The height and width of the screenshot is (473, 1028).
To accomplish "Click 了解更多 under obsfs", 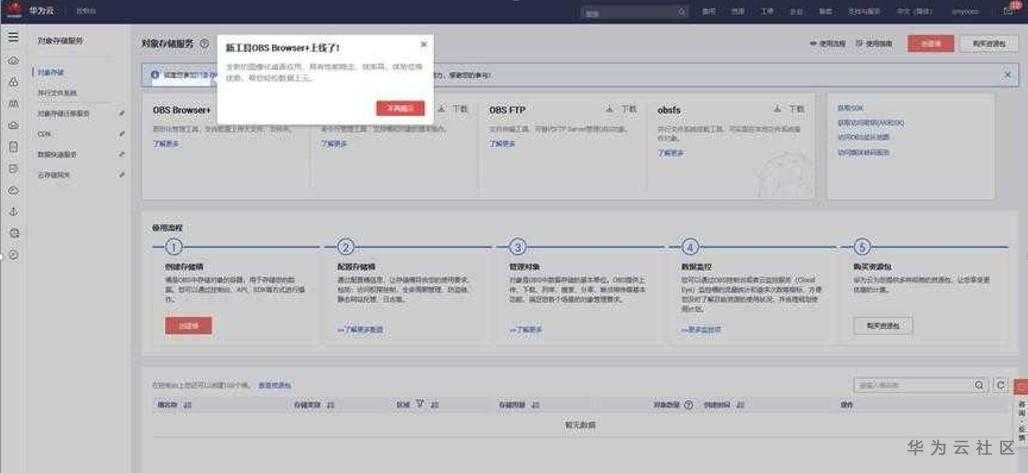I will click(x=670, y=153).
